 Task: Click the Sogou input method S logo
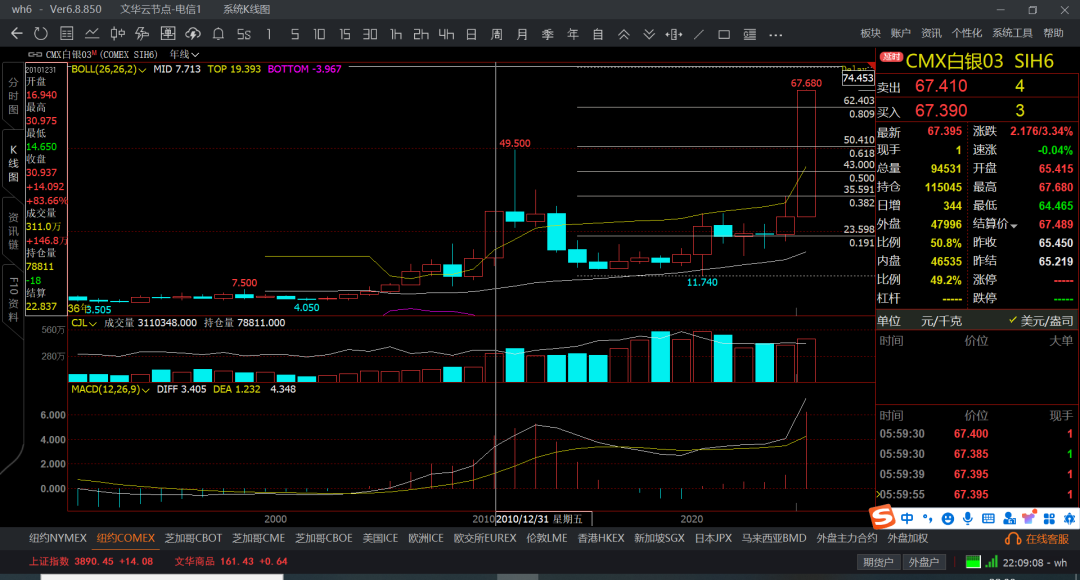tap(882, 517)
